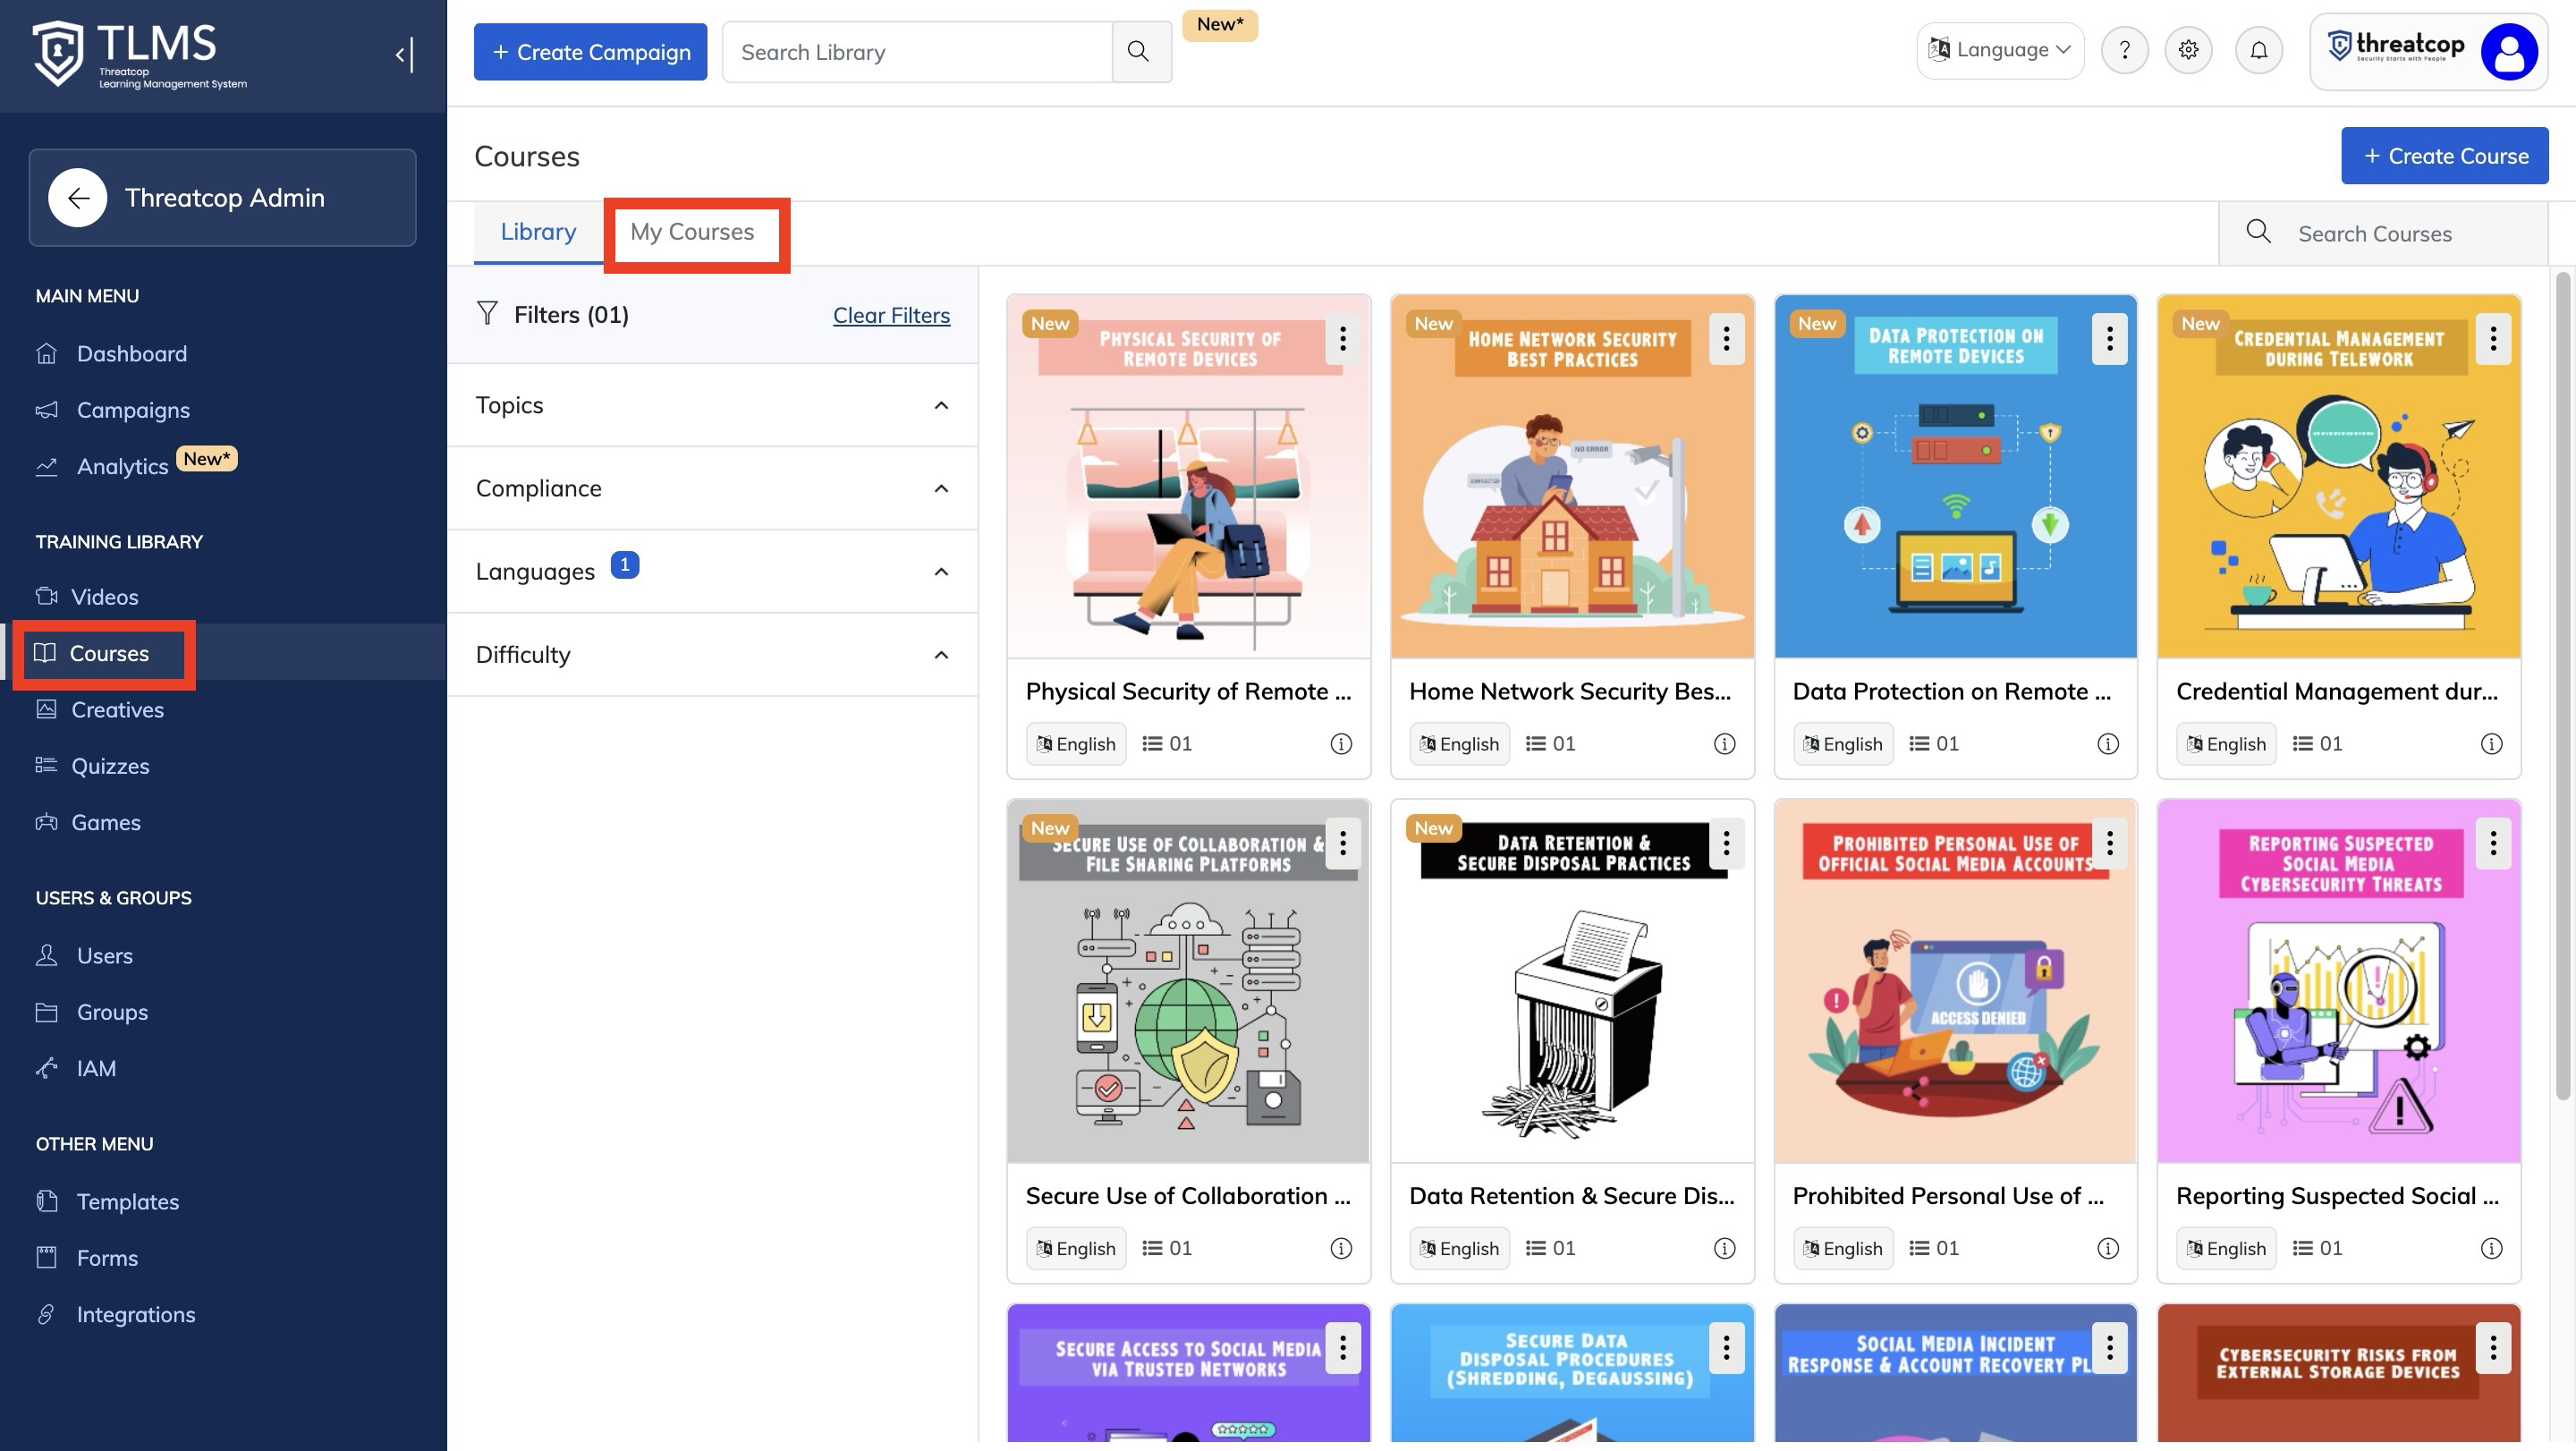Open the Language dropdown in header

coord(1999,50)
